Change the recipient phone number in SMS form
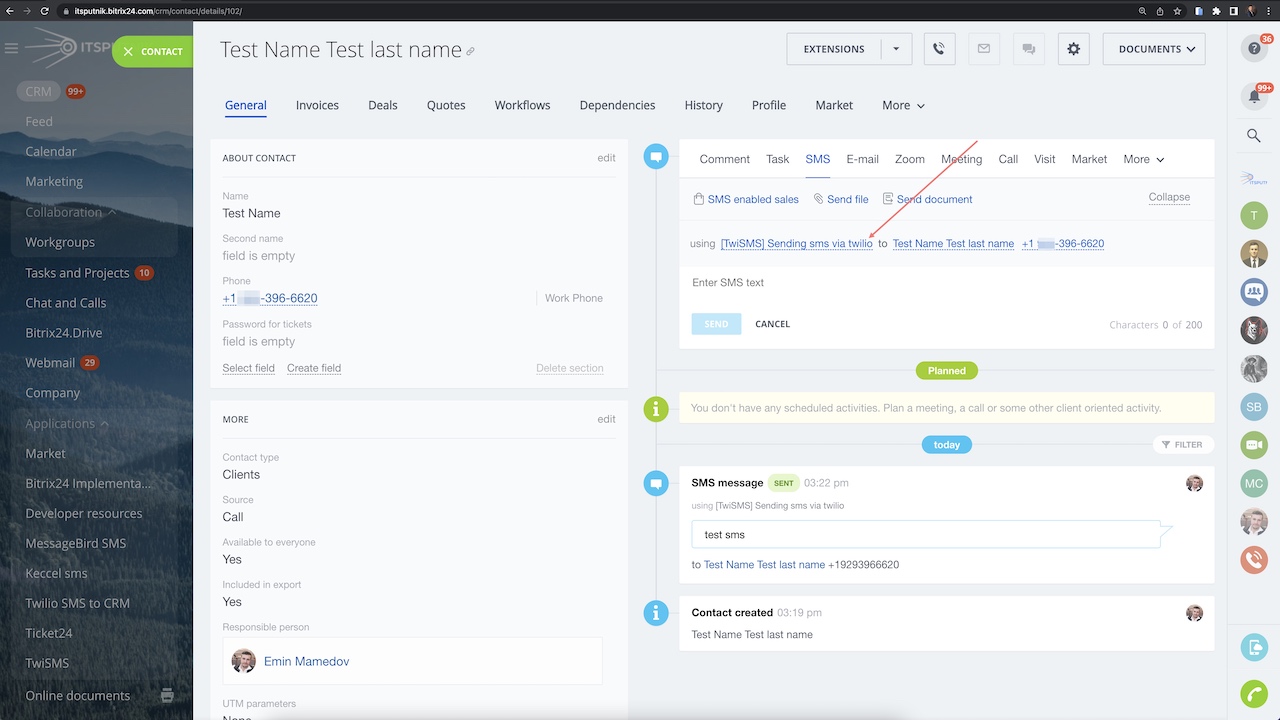Image resolution: width=1280 pixels, height=720 pixels. coord(1063,244)
